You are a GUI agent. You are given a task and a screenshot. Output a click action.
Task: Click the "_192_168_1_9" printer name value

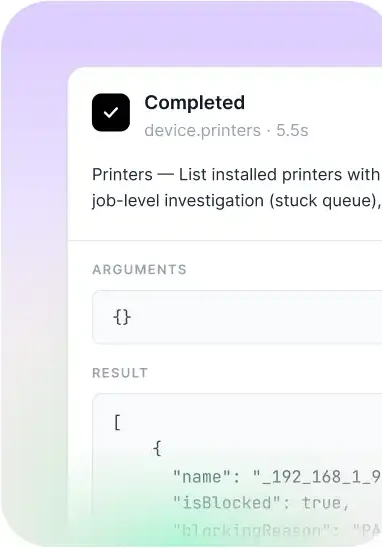(317, 477)
